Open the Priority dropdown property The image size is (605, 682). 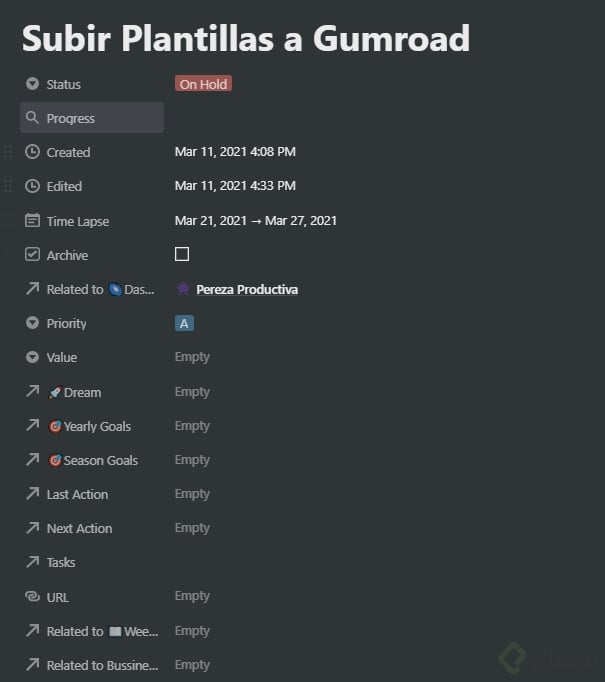click(66, 323)
